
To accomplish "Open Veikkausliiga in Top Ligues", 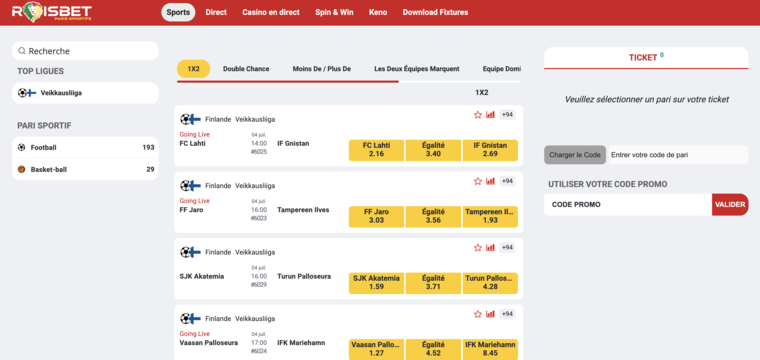I will pos(85,93).
